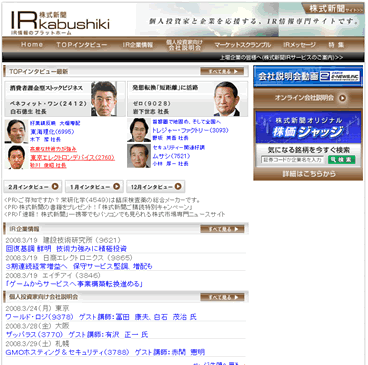
Task: Click the 会社説明会動画 banner
Action: (308, 76)
